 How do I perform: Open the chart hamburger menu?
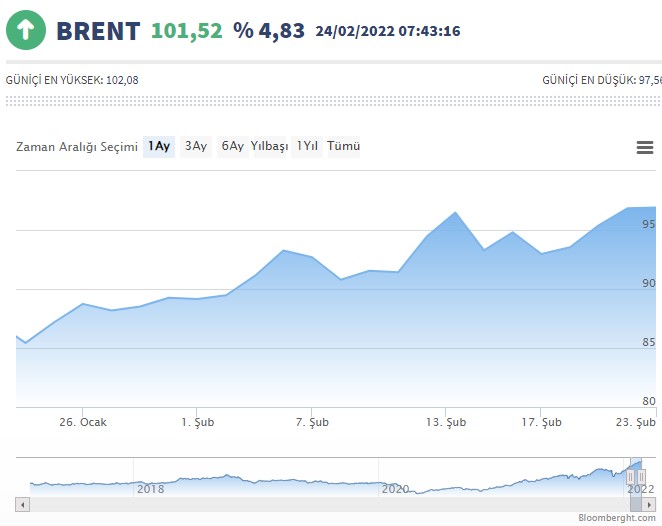tap(645, 148)
